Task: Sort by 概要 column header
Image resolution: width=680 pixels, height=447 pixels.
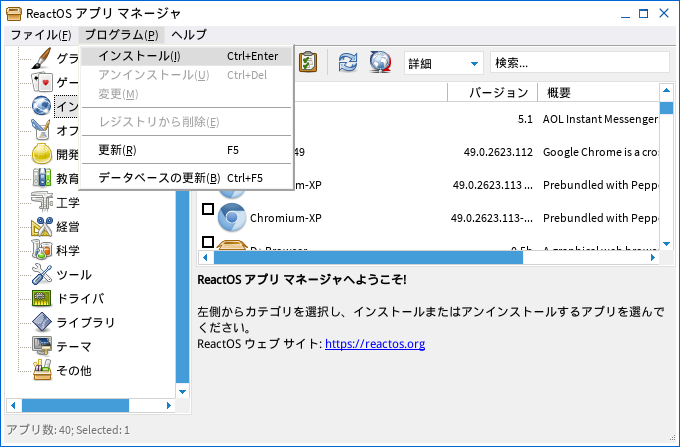Action: [598, 92]
